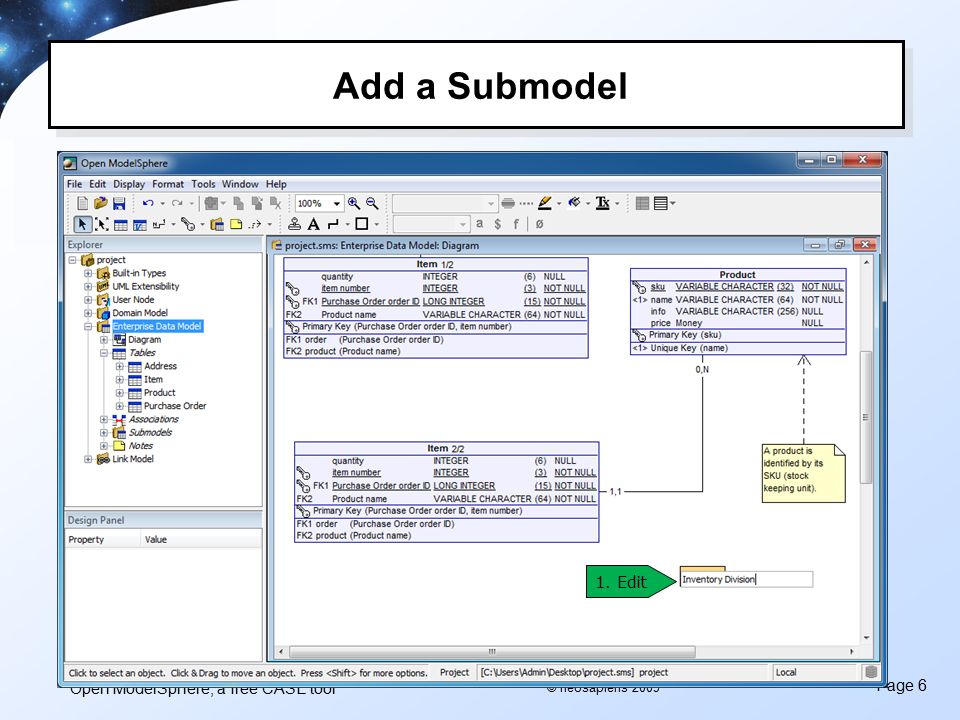Click the Undo arrow icon
This screenshot has height=720, width=960.
[x=148, y=203]
